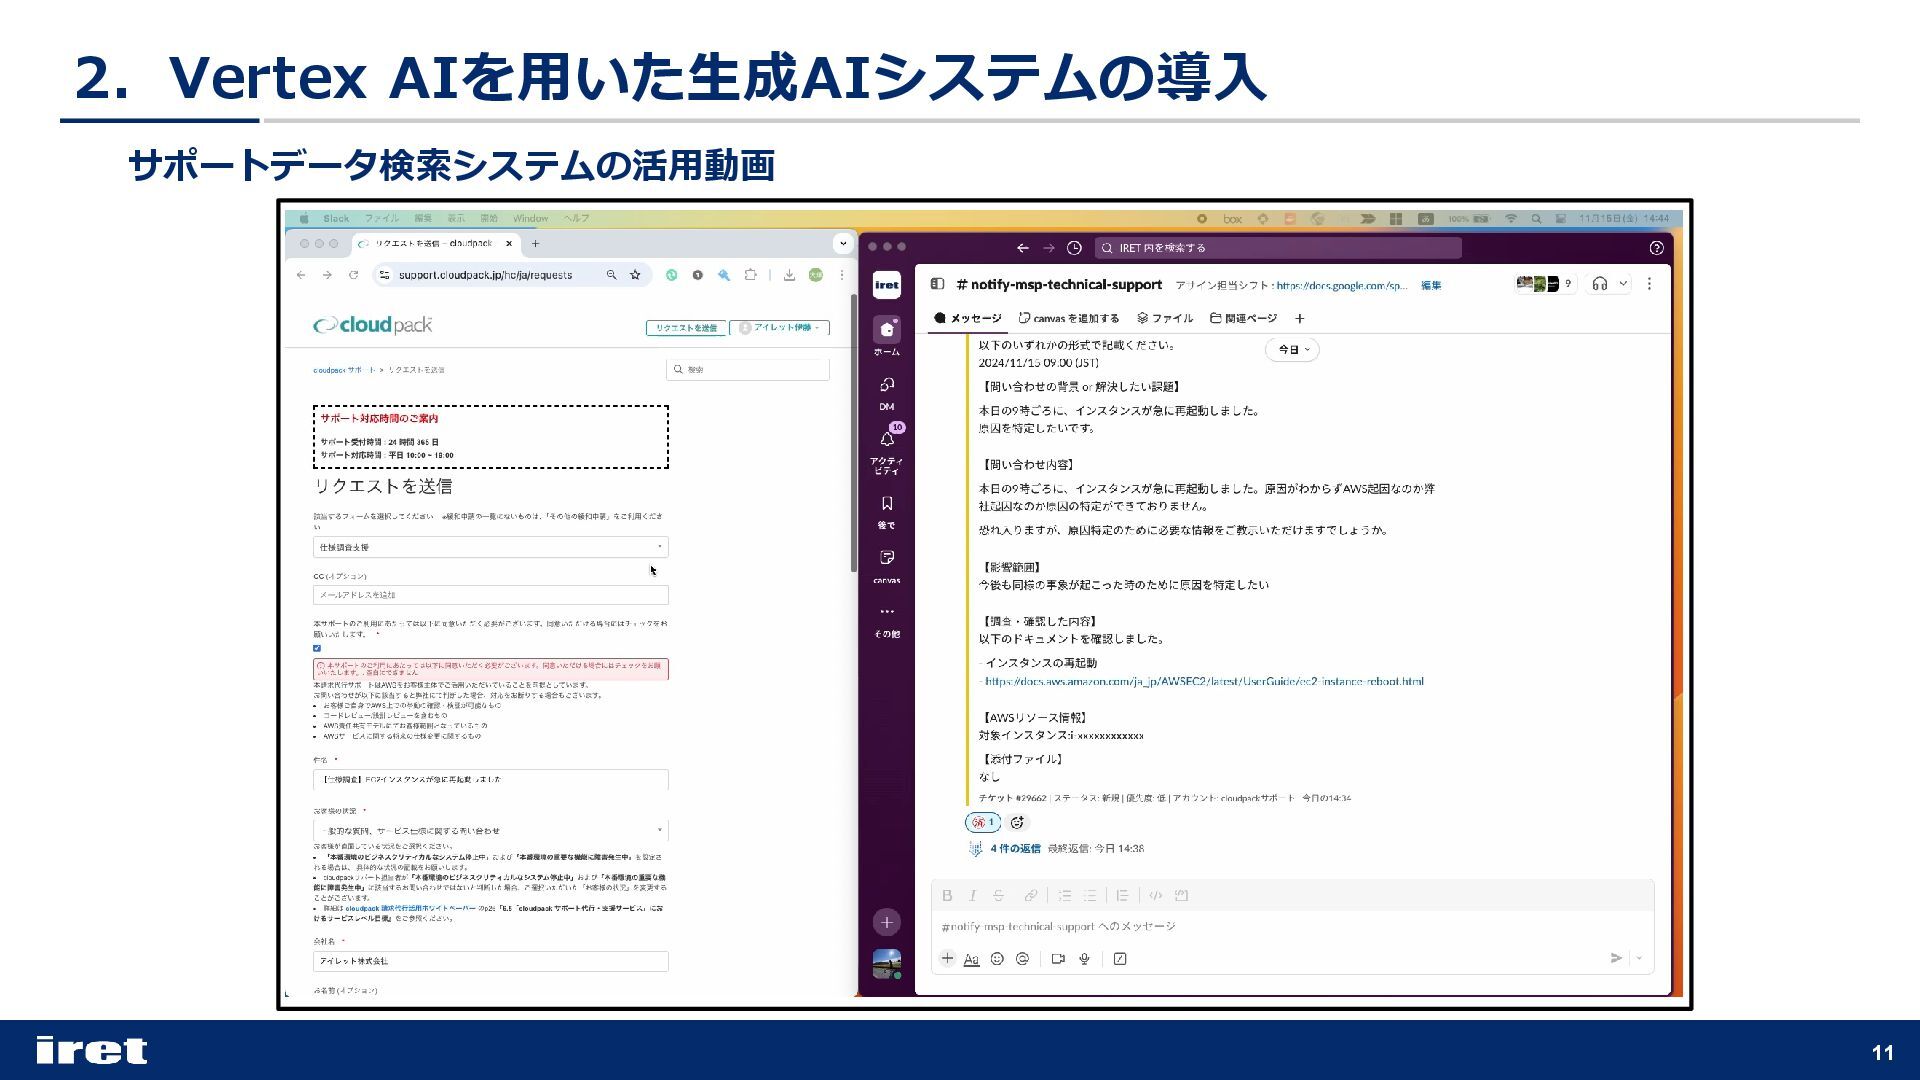Open the AWS EC2 reboot documentation link
The image size is (1920, 1080).
click(1204, 682)
